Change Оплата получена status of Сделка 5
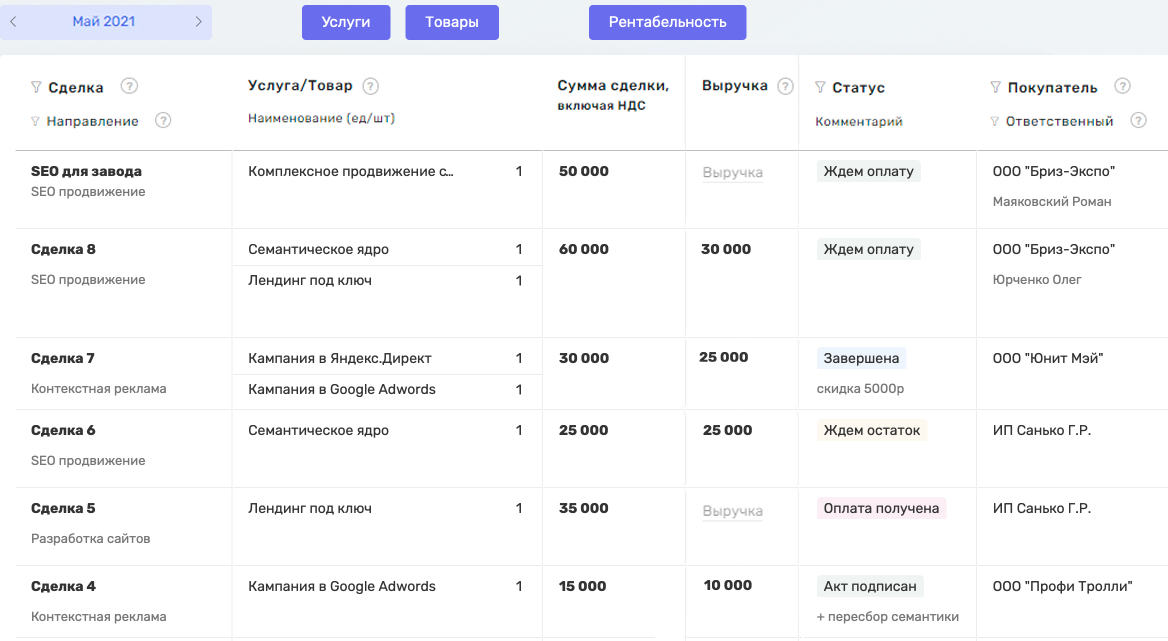The image size is (1168, 641). (881, 508)
